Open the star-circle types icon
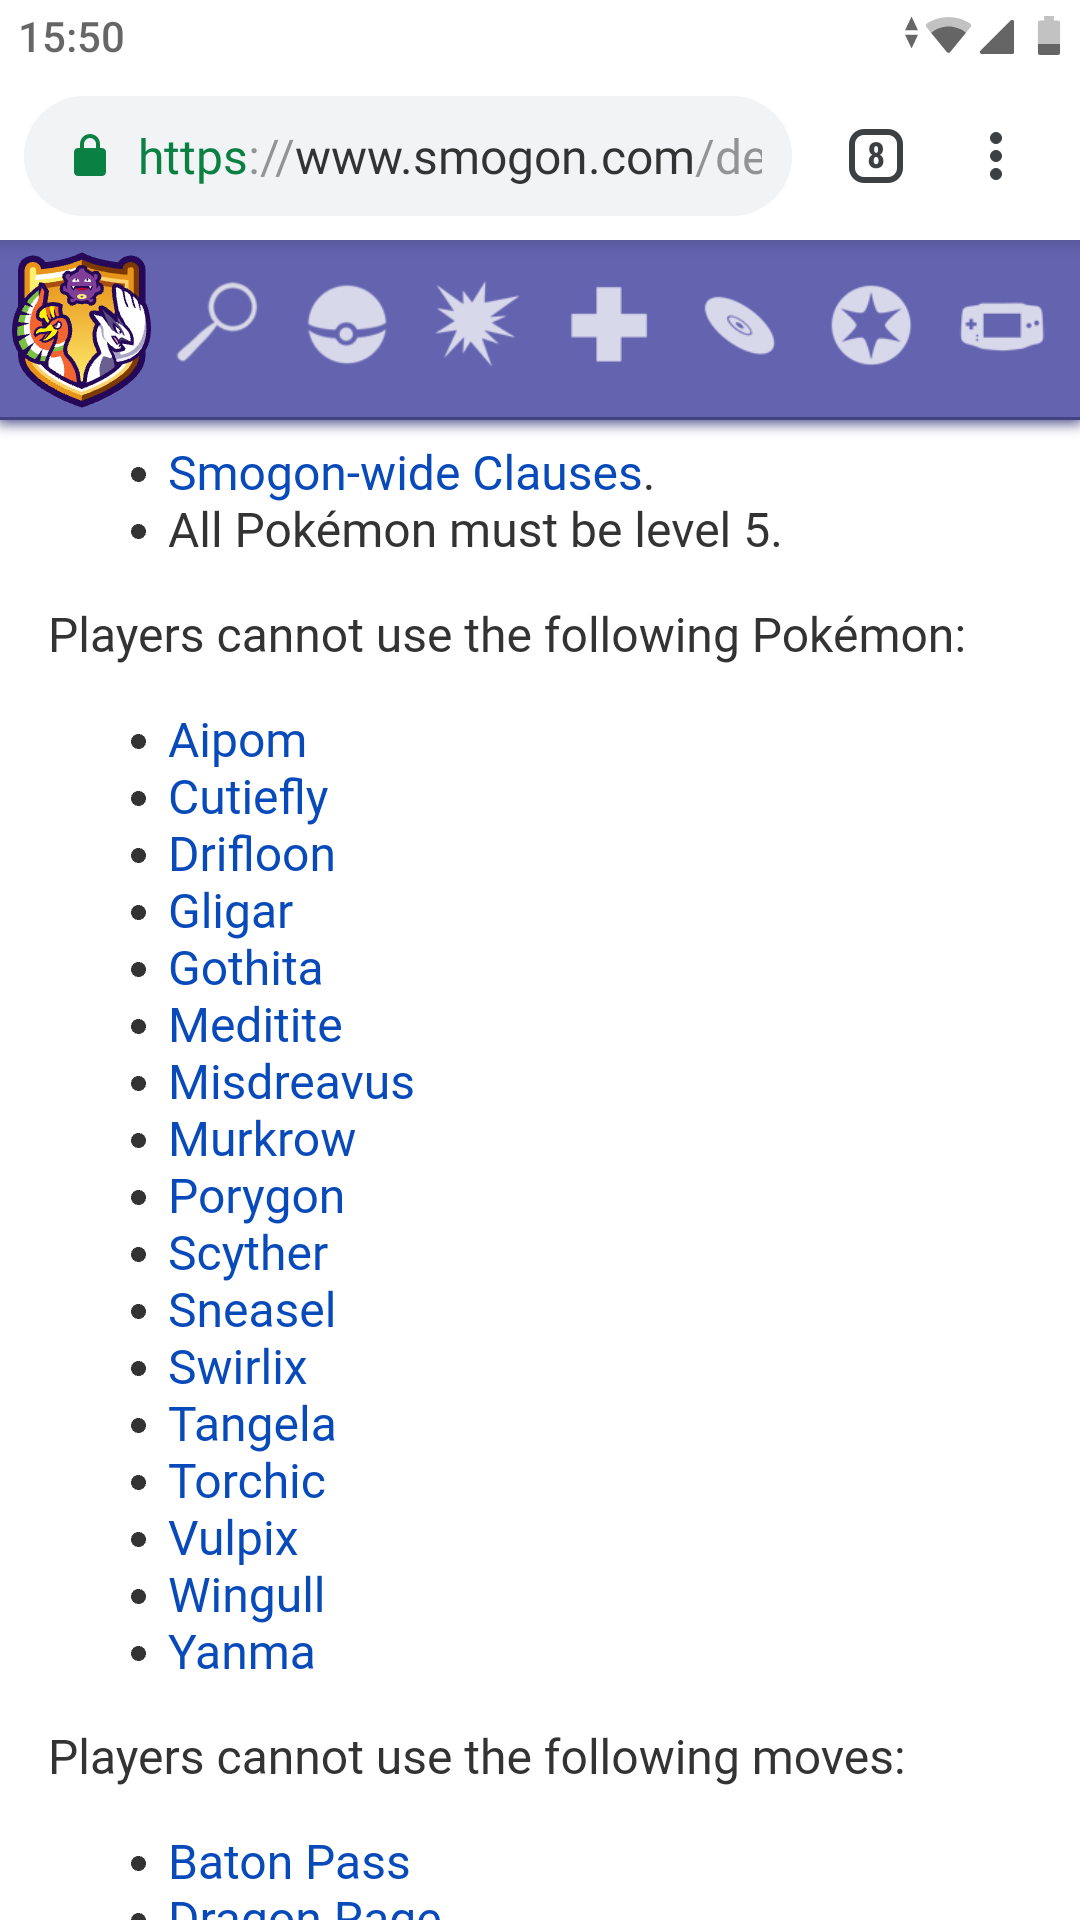This screenshot has width=1080, height=1920. [x=871, y=324]
